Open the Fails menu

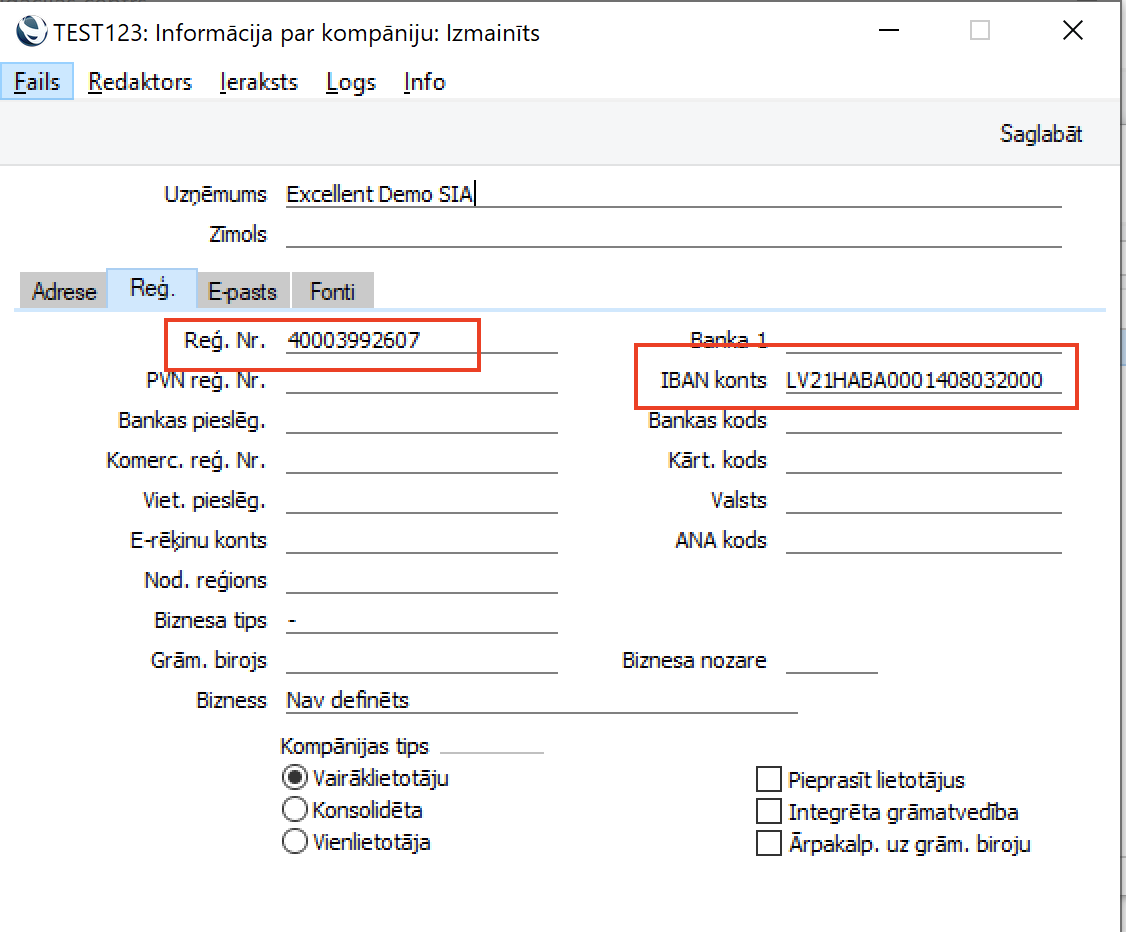tap(37, 82)
